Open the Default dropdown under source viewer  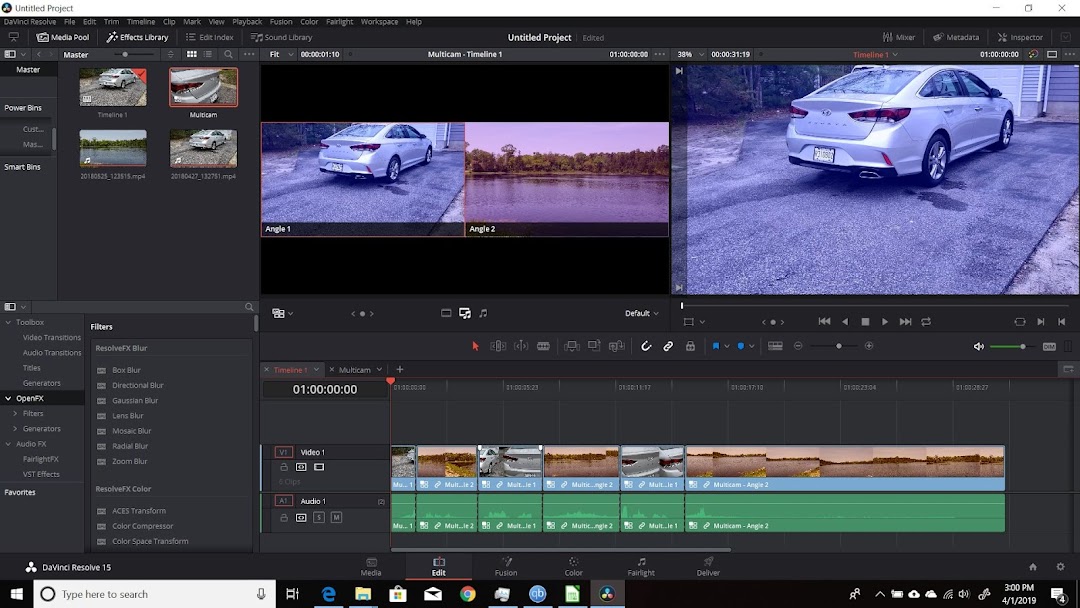pyautogui.click(x=641, y=313)
